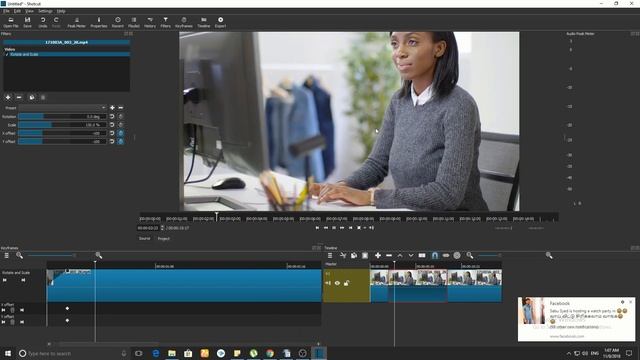The width and height of the screenshot is (640, 360).
Task: Click the Filters toolbar icon
Action: (165, 22)
